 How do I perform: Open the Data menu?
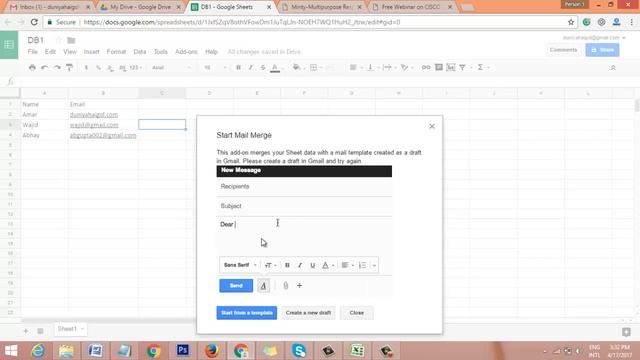(x=140, y=52)
